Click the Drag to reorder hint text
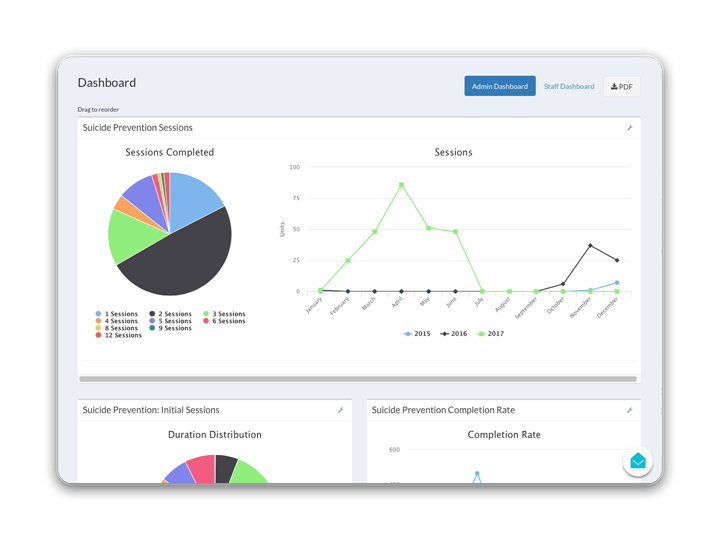This screenshot has width=720, height=540. pos(98,110)
